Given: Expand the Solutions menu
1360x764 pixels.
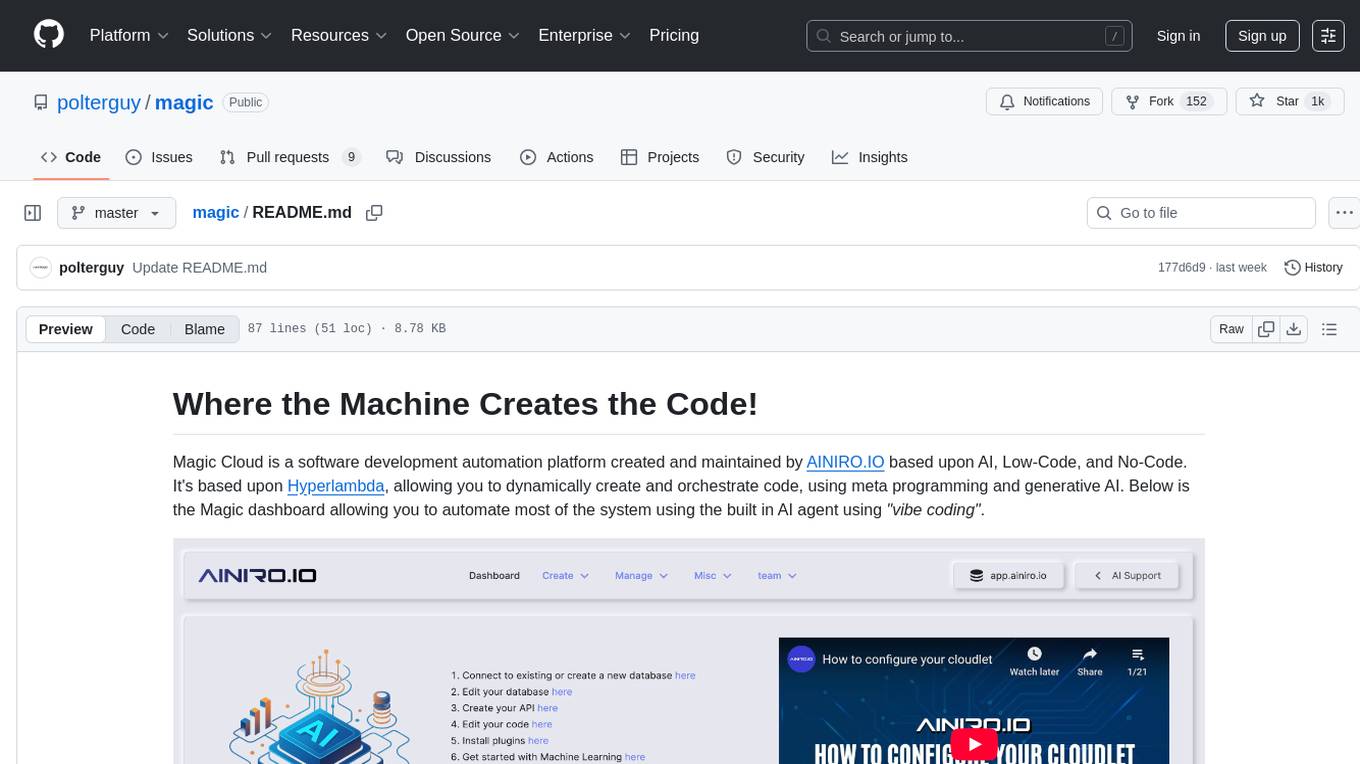Looking at the screenshot, I should pos(230,35).
